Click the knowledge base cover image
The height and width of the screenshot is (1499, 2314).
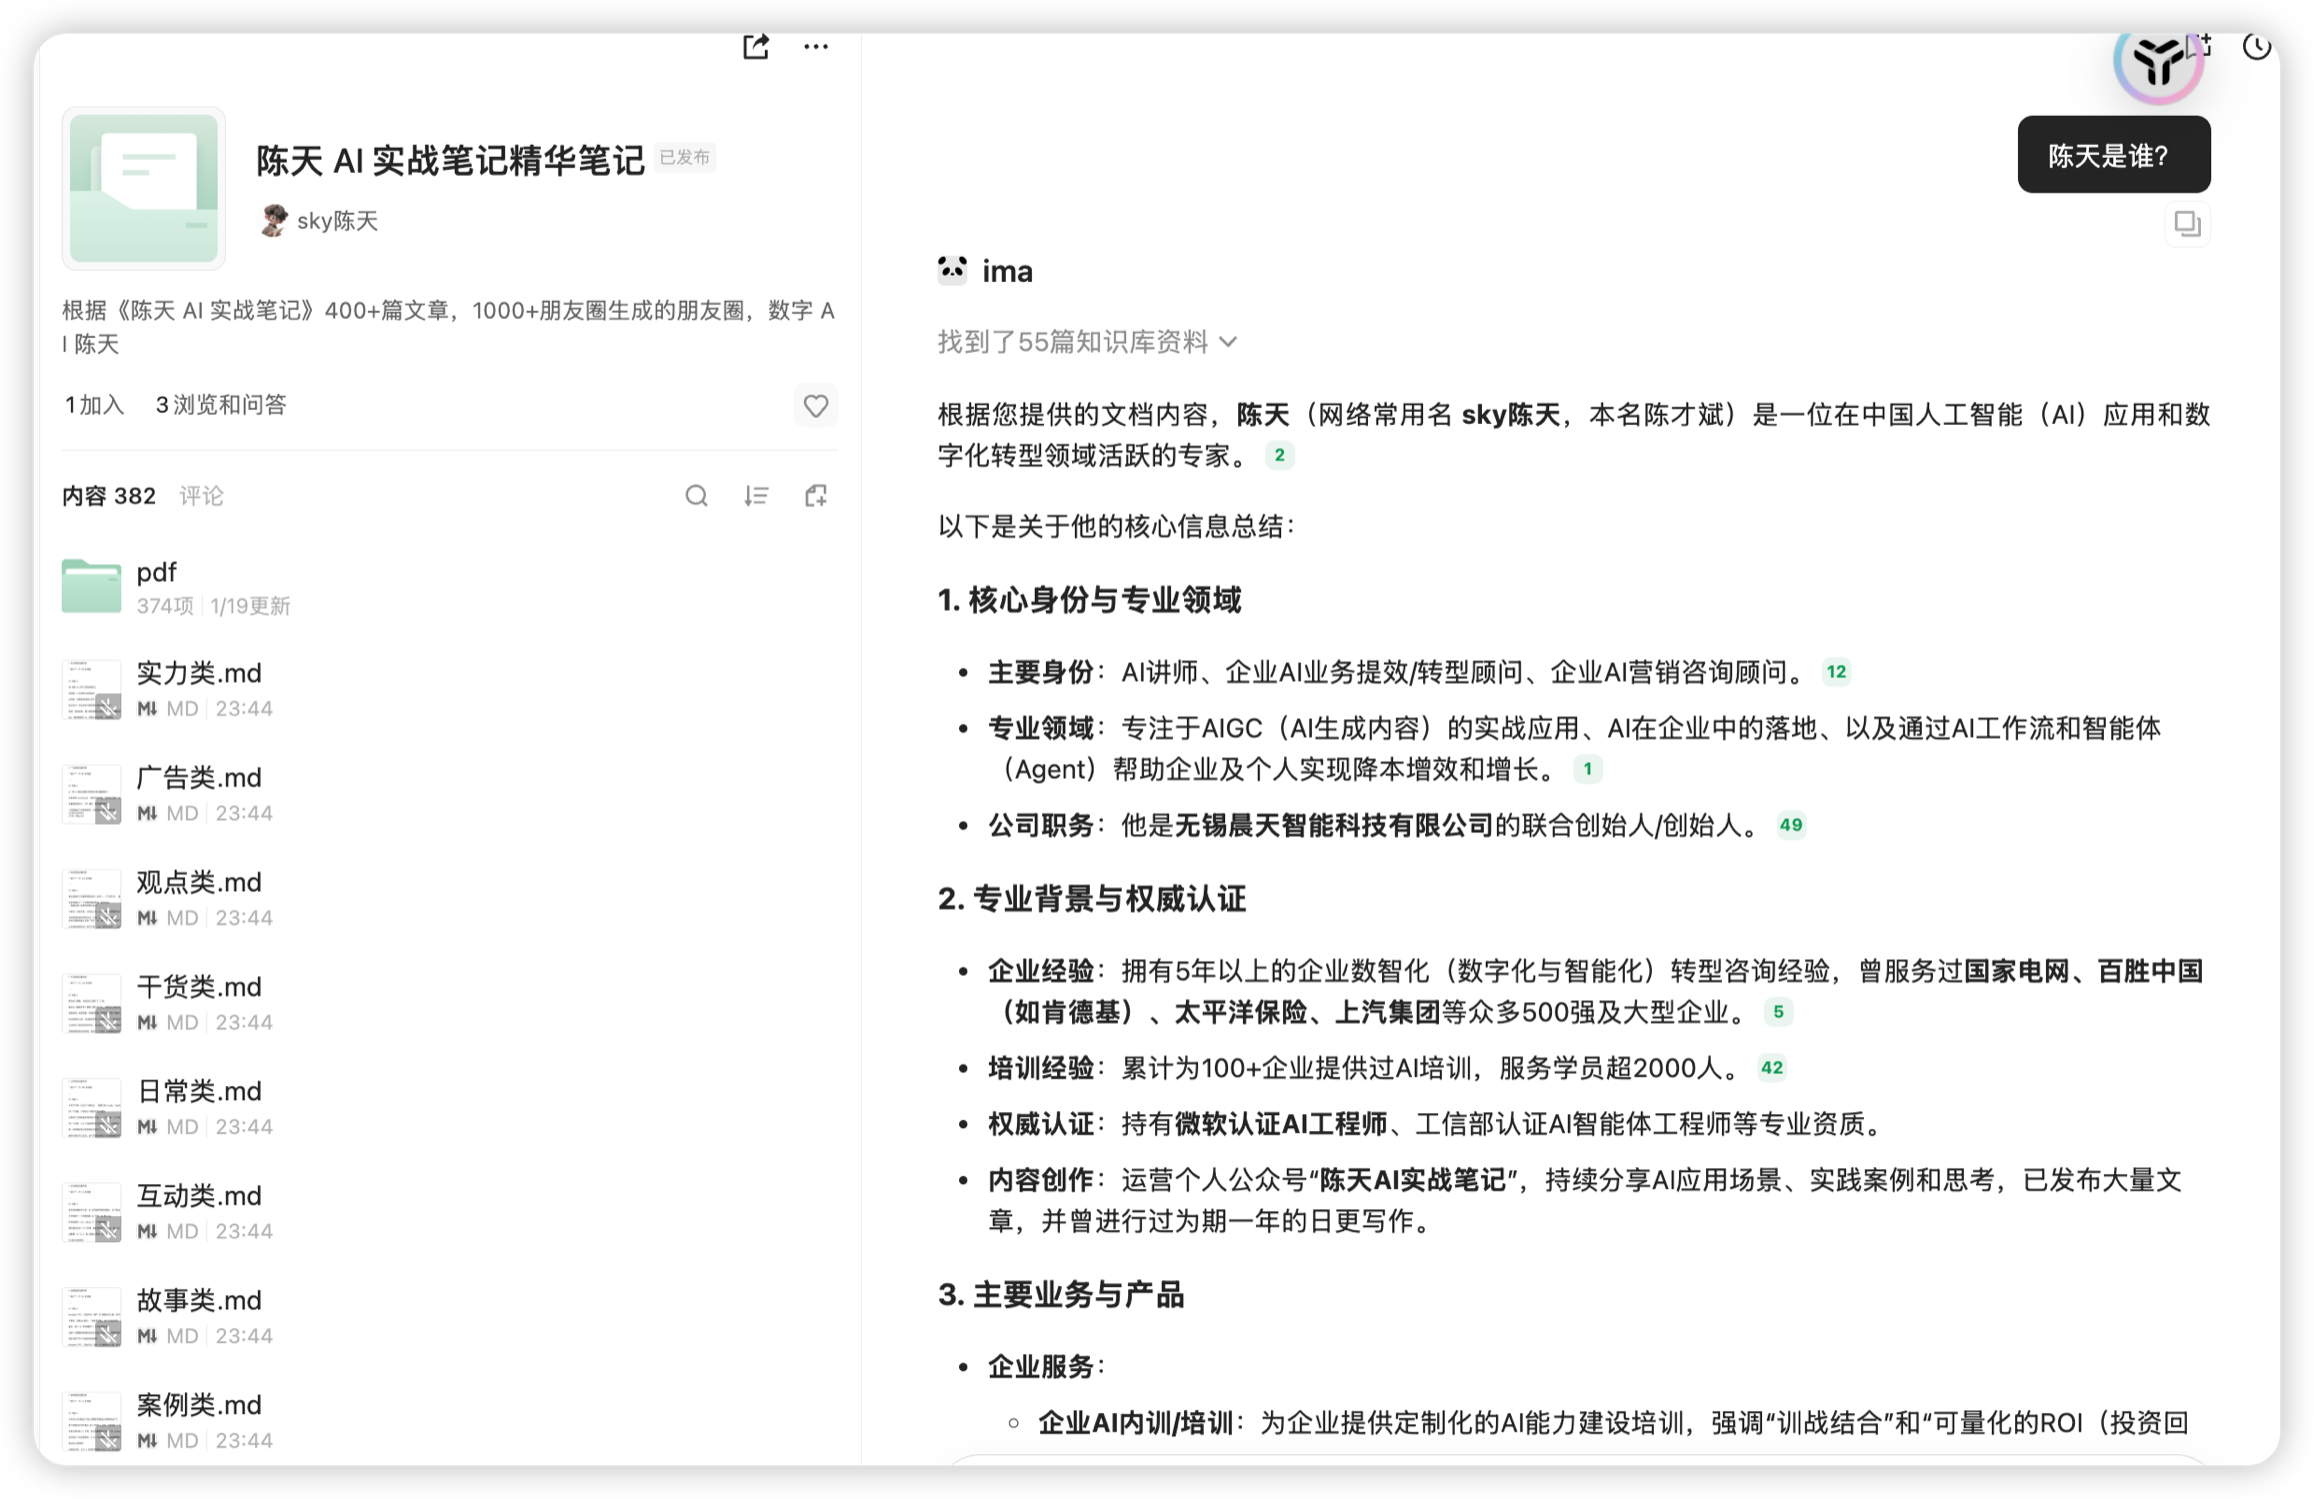[144, 188]
